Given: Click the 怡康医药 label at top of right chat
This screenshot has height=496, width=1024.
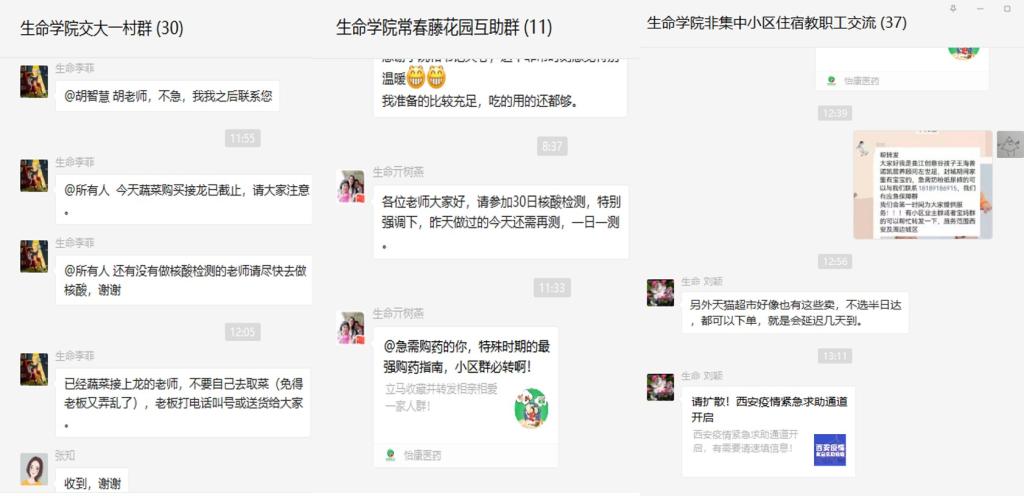Looking at the screenshot, I should [x=861, y=81].
